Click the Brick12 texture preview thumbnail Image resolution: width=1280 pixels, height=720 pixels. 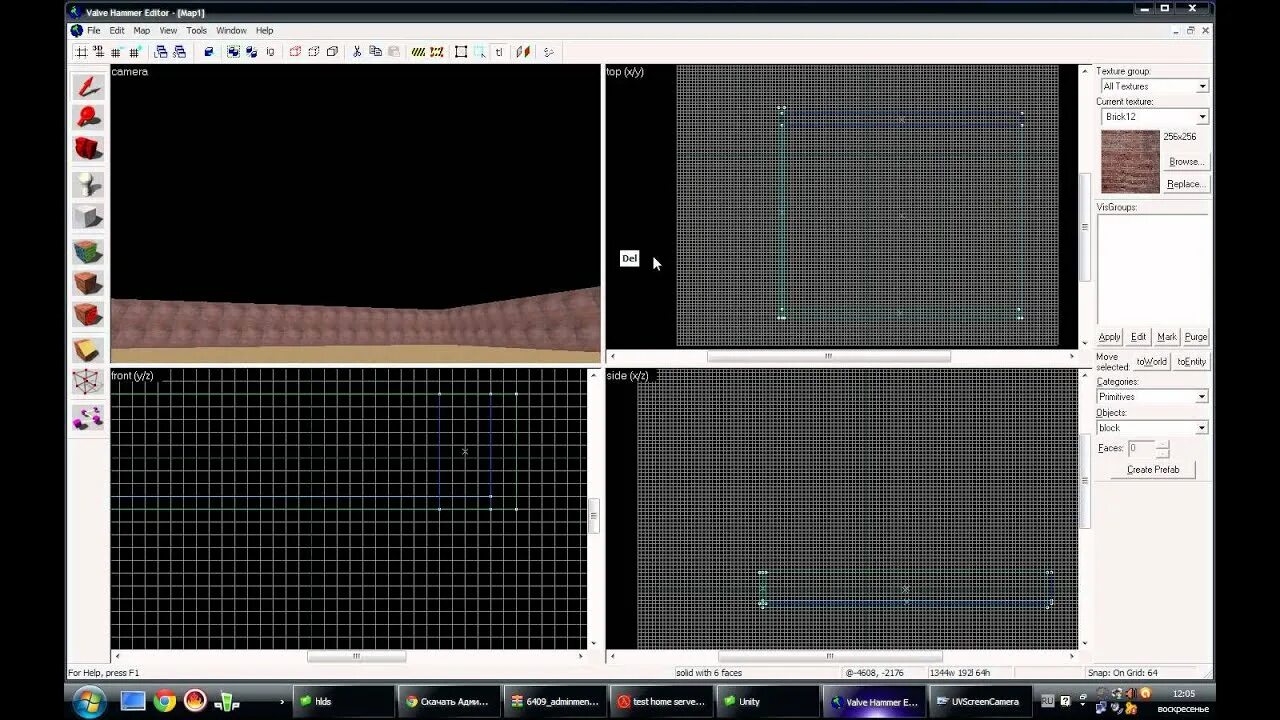pos(1130,161)
